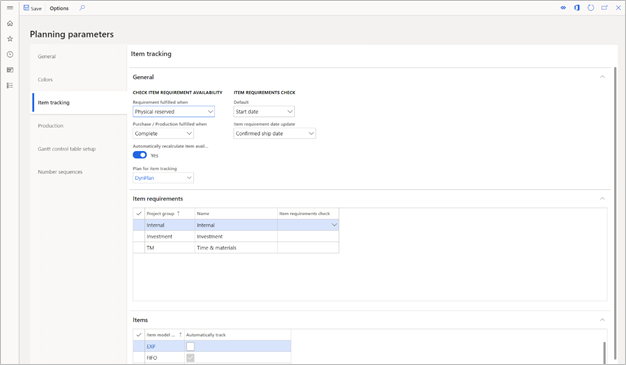Collapse the Item requirements section
This screenshot has height=365, width=626.
[602, 198]
